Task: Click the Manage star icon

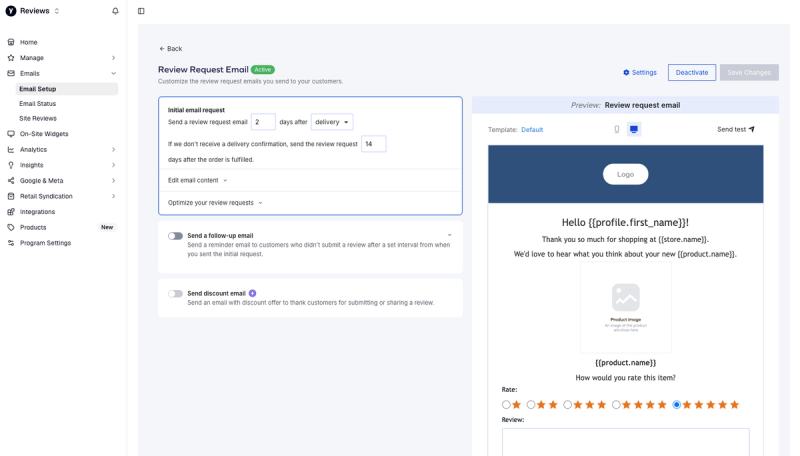Action: click(x=11, y=58)
